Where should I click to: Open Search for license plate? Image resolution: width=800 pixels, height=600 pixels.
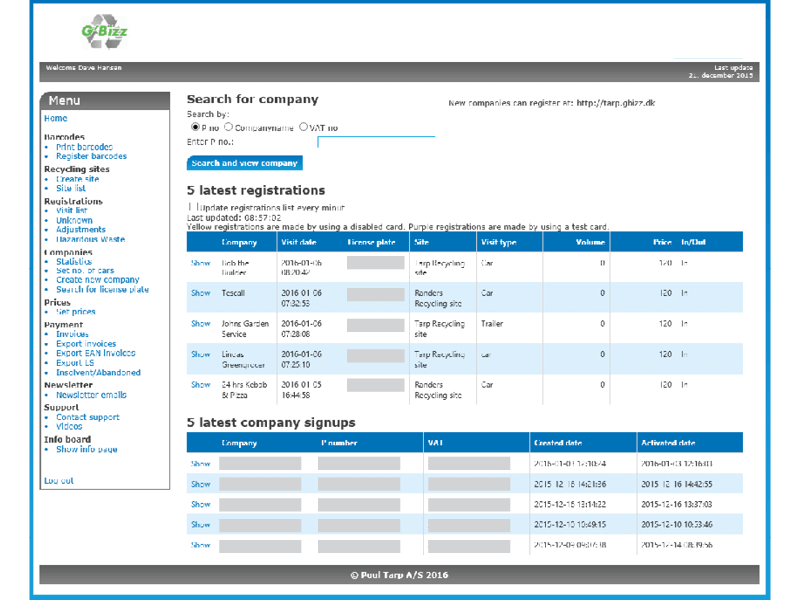coord(102,290)
